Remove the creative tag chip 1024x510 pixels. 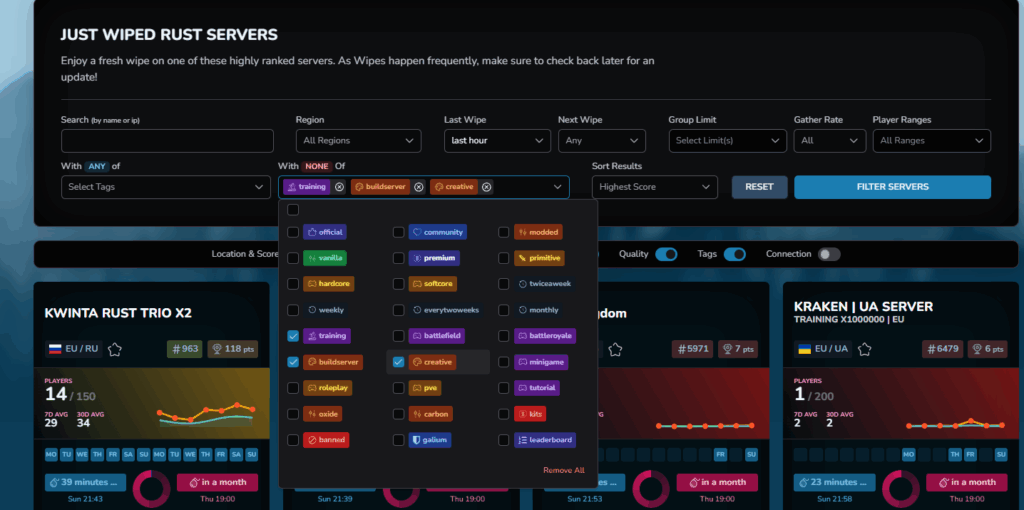point(486,187)
